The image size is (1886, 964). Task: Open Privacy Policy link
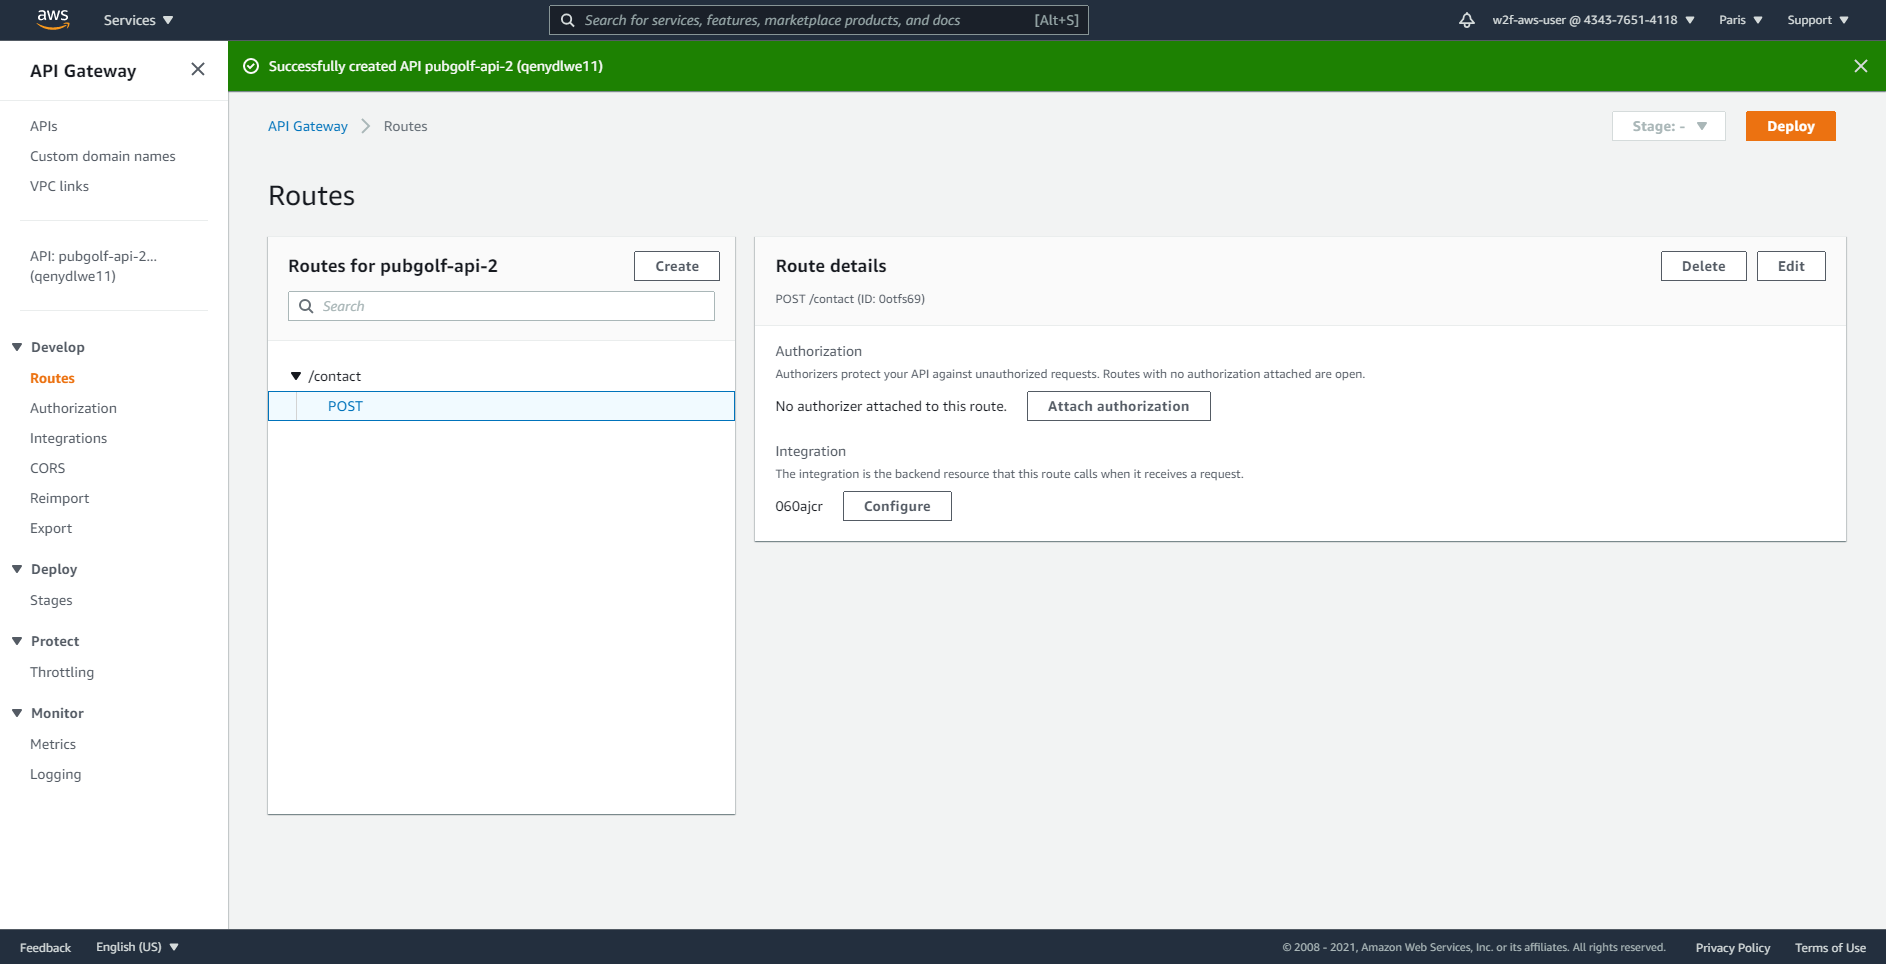(x=1732, y=947)
